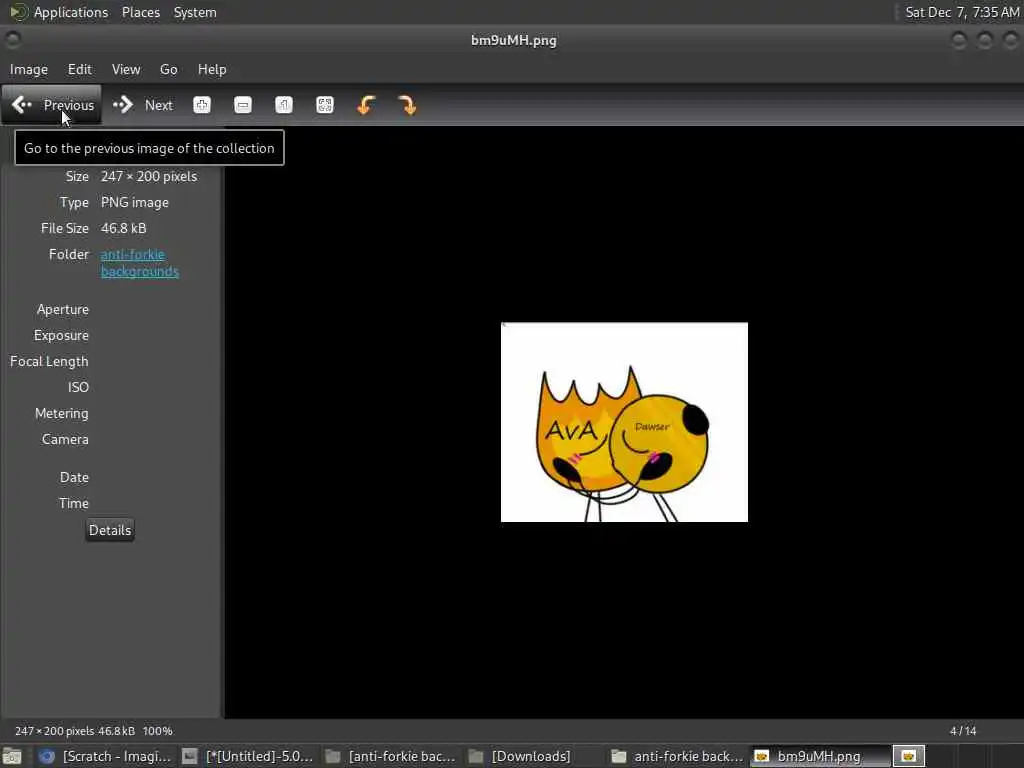This screenshot has height=768, width=1024.
Task: Switch to anti-forkie back... taskbar window
Action: [x=678, y=756]
